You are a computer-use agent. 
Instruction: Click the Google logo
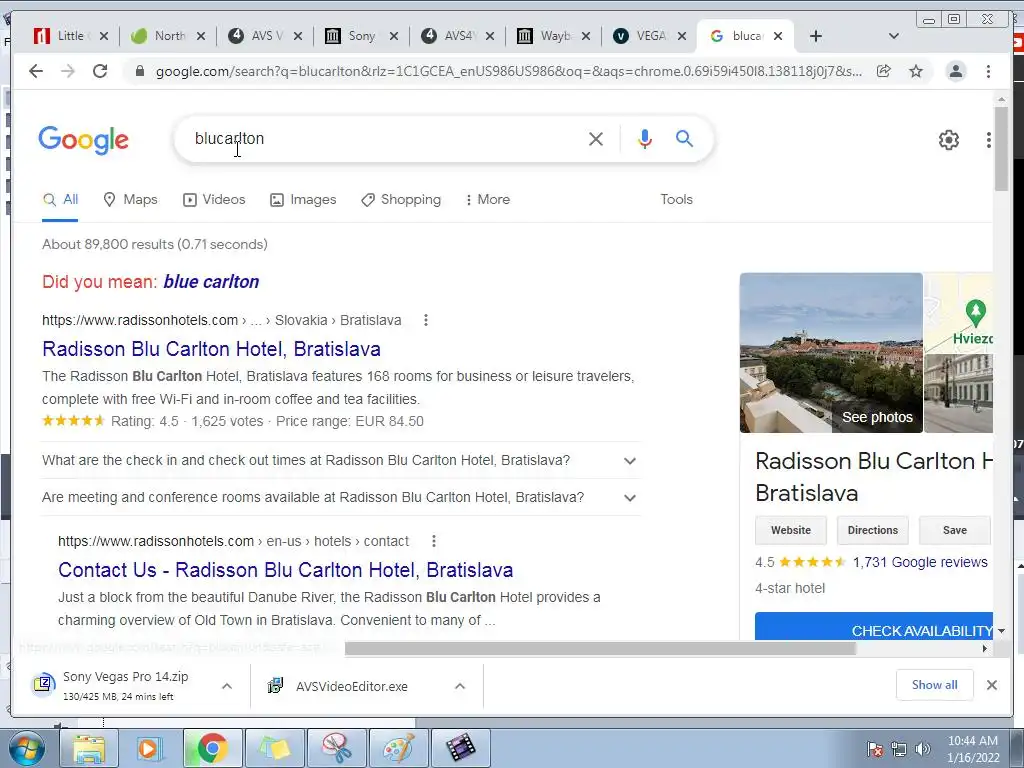click(x=84, y=140)
